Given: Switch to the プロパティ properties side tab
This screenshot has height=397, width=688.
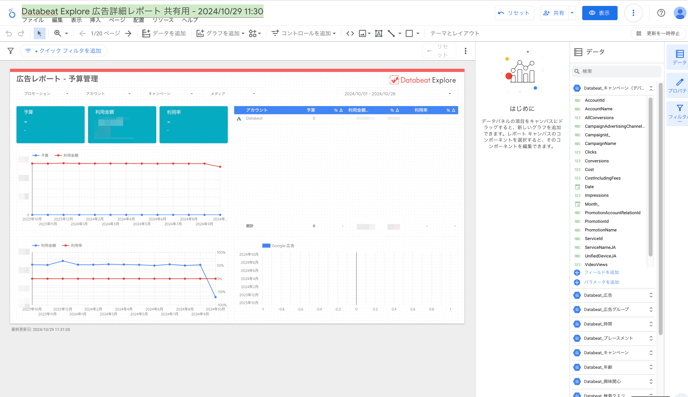Looking at the screenshot, I should pyautogui.click(x=678, y=86).
